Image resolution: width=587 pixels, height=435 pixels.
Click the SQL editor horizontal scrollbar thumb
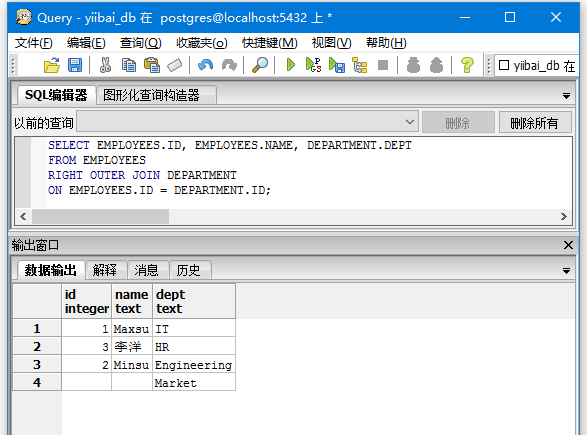pos(100,216)
